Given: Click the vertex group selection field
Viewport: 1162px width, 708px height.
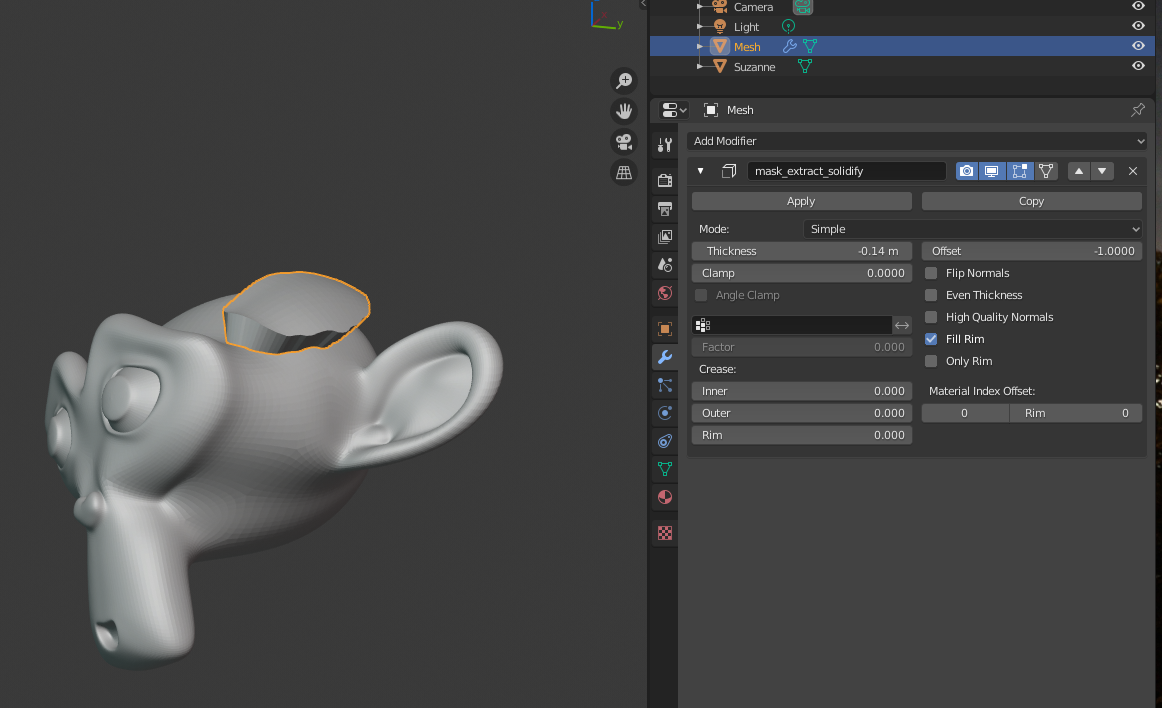Looking at the screenshot, I should [x=791, y=325].
